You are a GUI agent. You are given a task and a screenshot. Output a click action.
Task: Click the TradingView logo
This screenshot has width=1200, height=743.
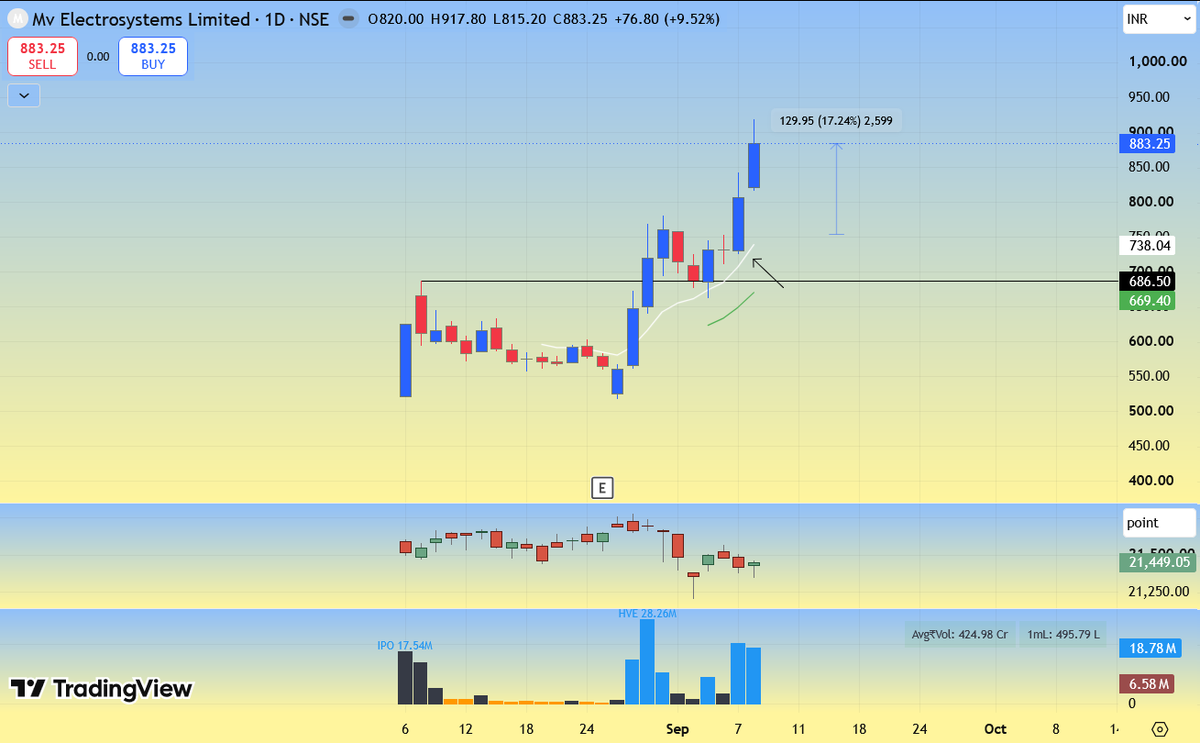coord(100,688)
